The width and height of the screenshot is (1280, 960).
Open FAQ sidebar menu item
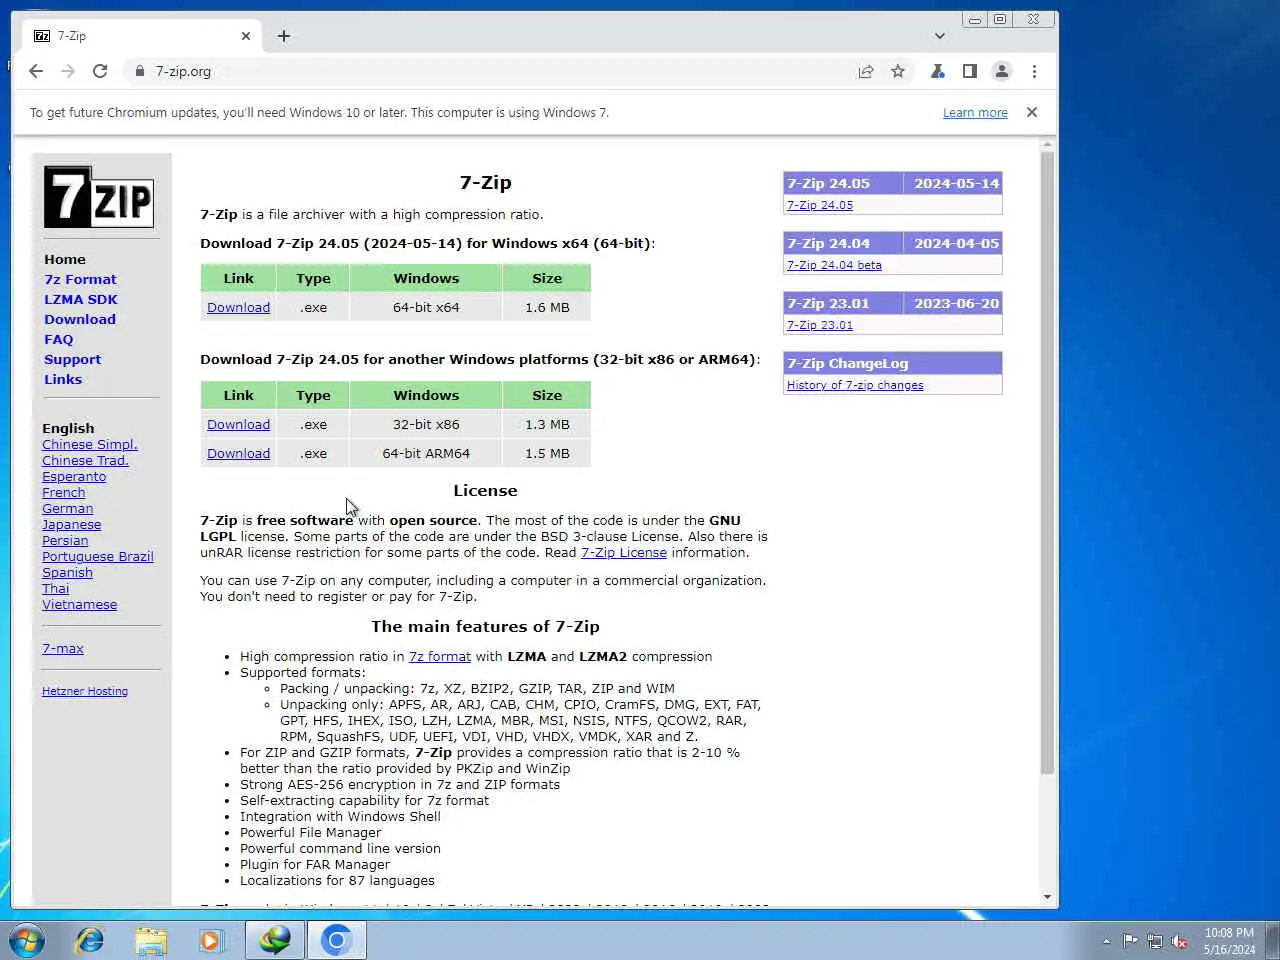(x=59, y=339)
